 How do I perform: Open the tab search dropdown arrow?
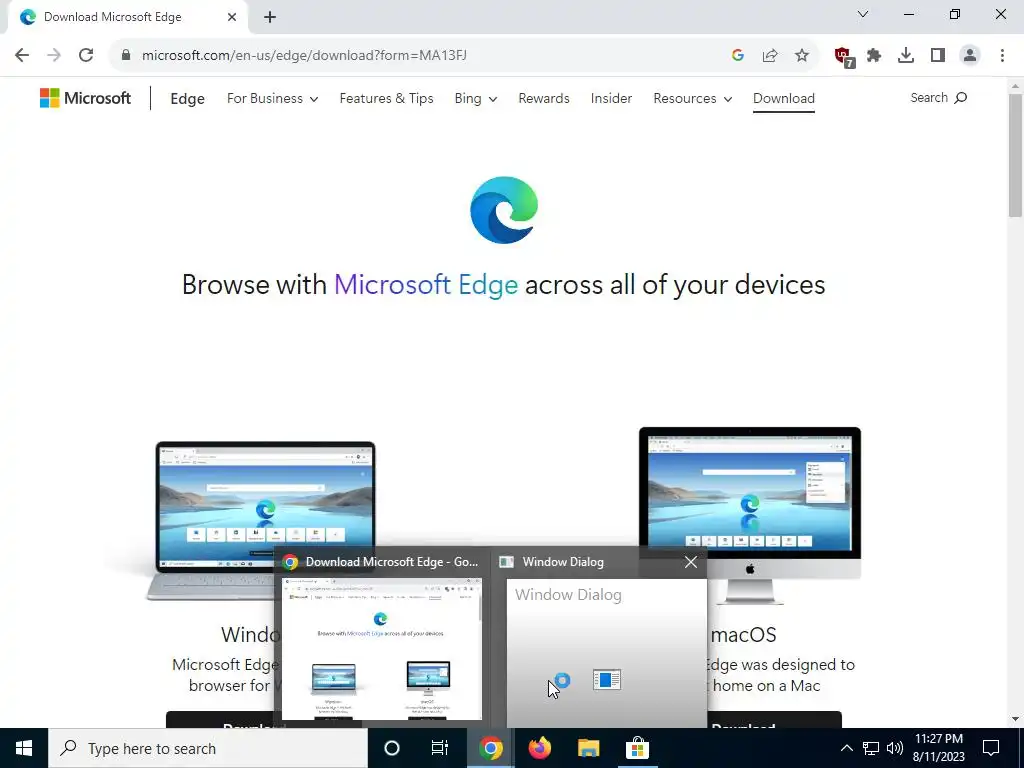(863, 14)
